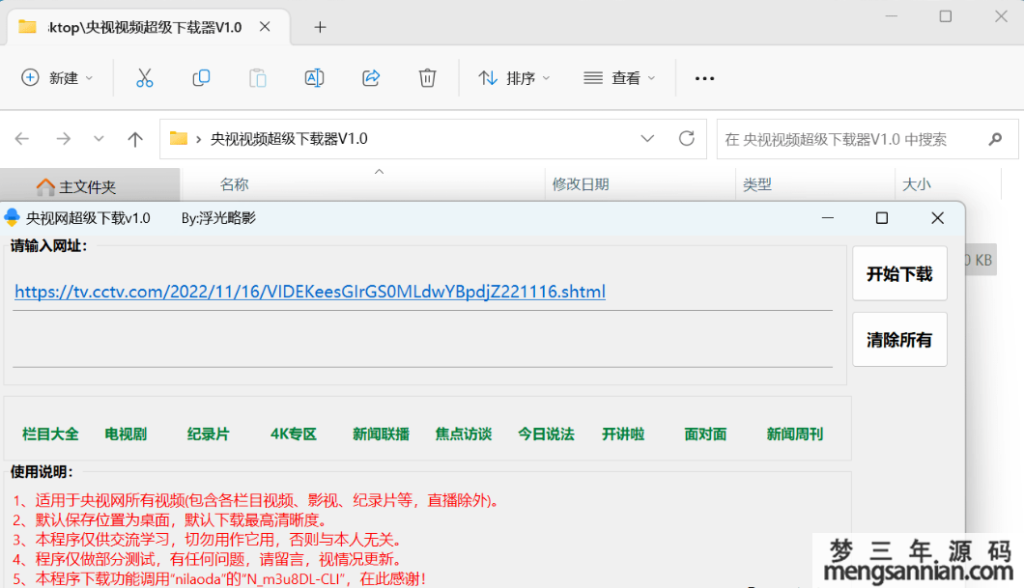Navigate up one folder level
Image resolution: width=1024 pixels, height=588 pixels.
135,139
